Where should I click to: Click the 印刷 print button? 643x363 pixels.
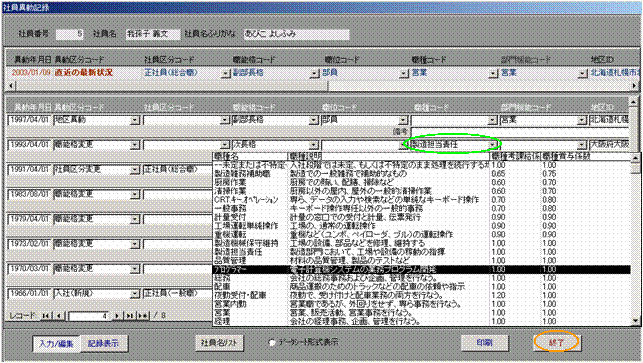(x=484, y=342)
